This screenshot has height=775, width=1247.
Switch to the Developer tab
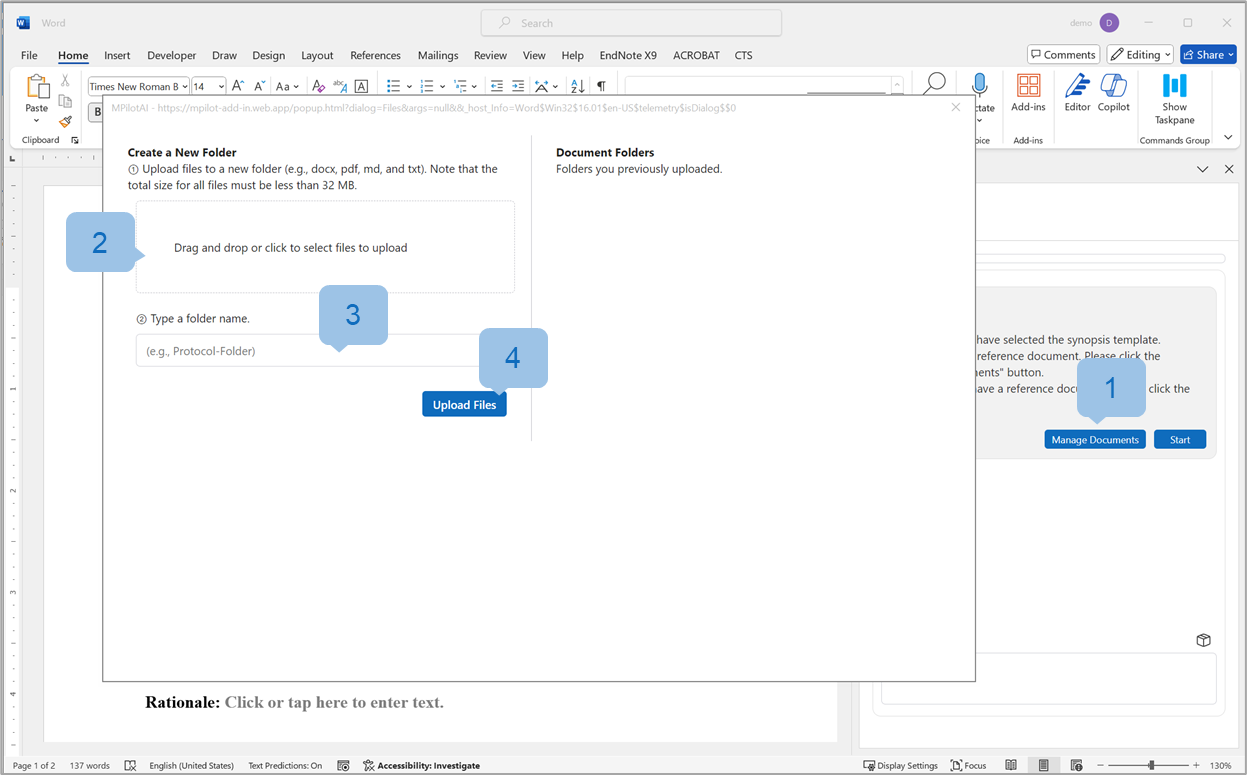171,55
